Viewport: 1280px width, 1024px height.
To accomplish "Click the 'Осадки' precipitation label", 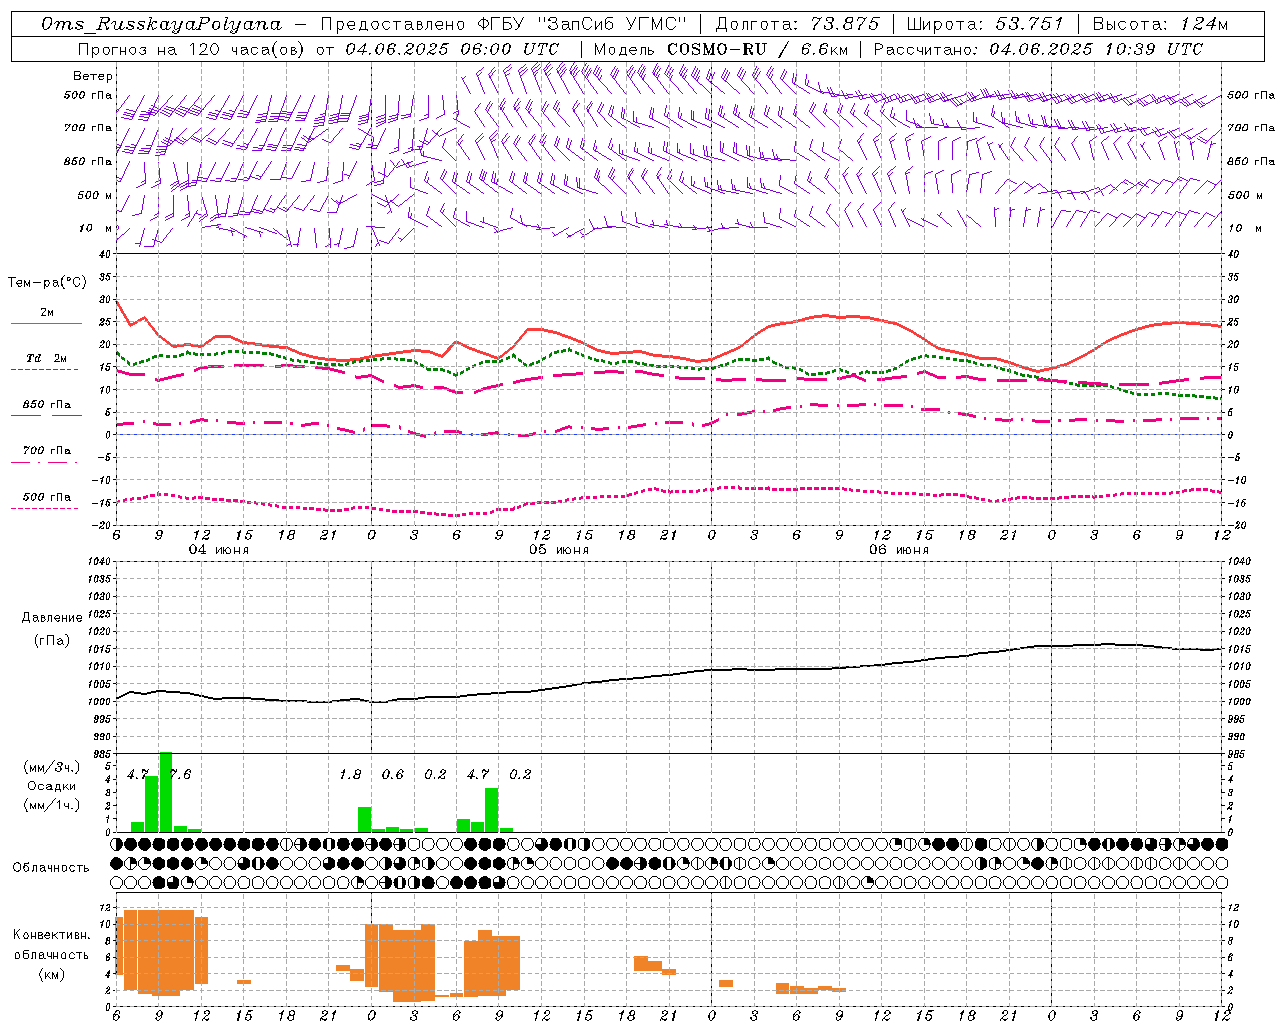I will (51, 786).
